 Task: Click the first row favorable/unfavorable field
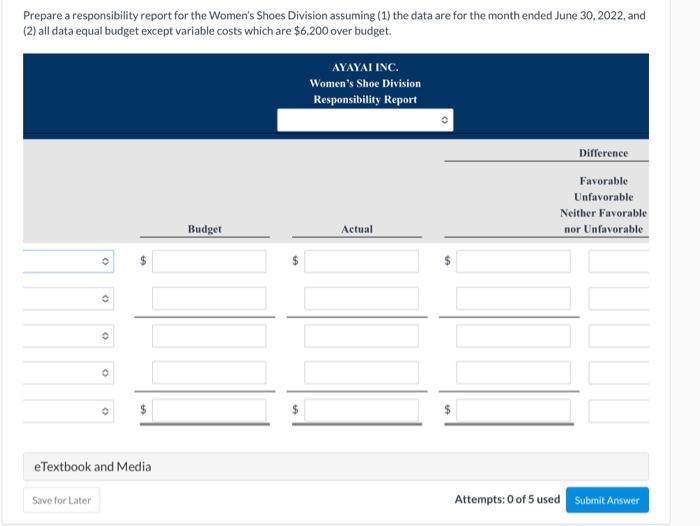[619, 261]
